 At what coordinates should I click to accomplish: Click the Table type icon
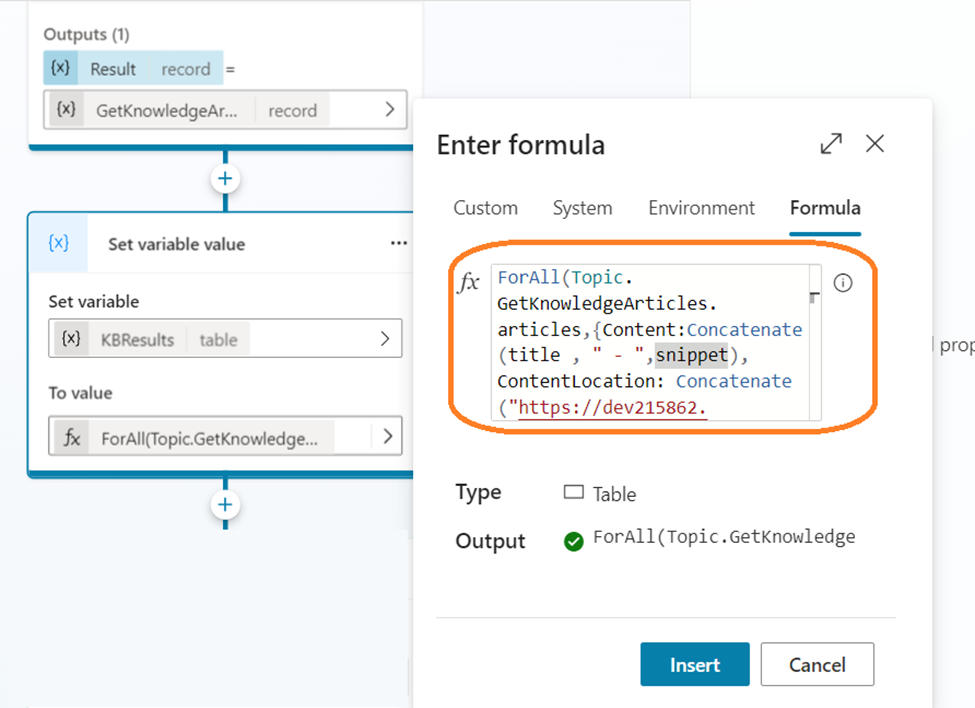[574, 493]
